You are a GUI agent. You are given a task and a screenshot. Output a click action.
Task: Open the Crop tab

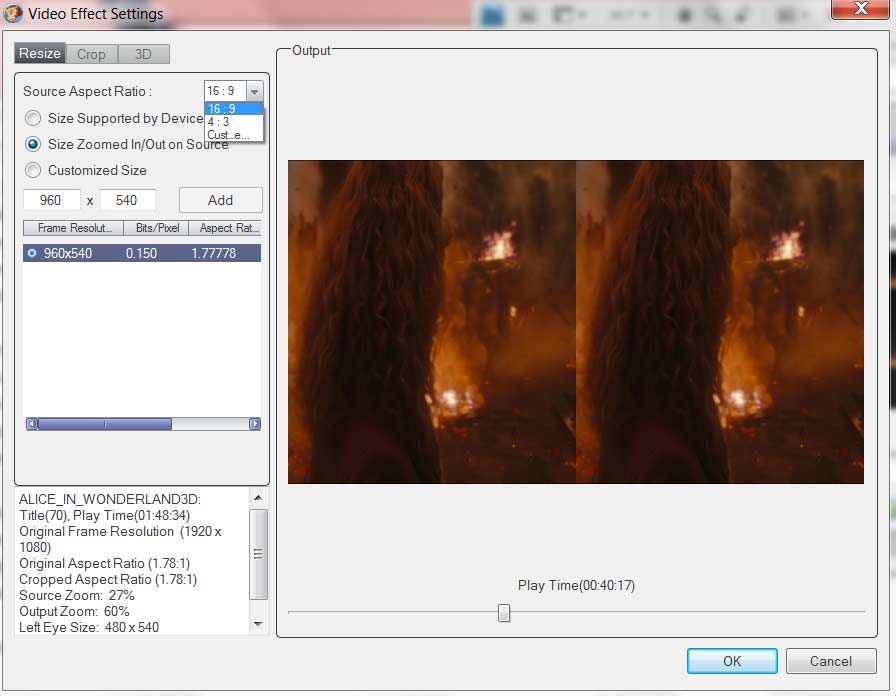[91, 54]
